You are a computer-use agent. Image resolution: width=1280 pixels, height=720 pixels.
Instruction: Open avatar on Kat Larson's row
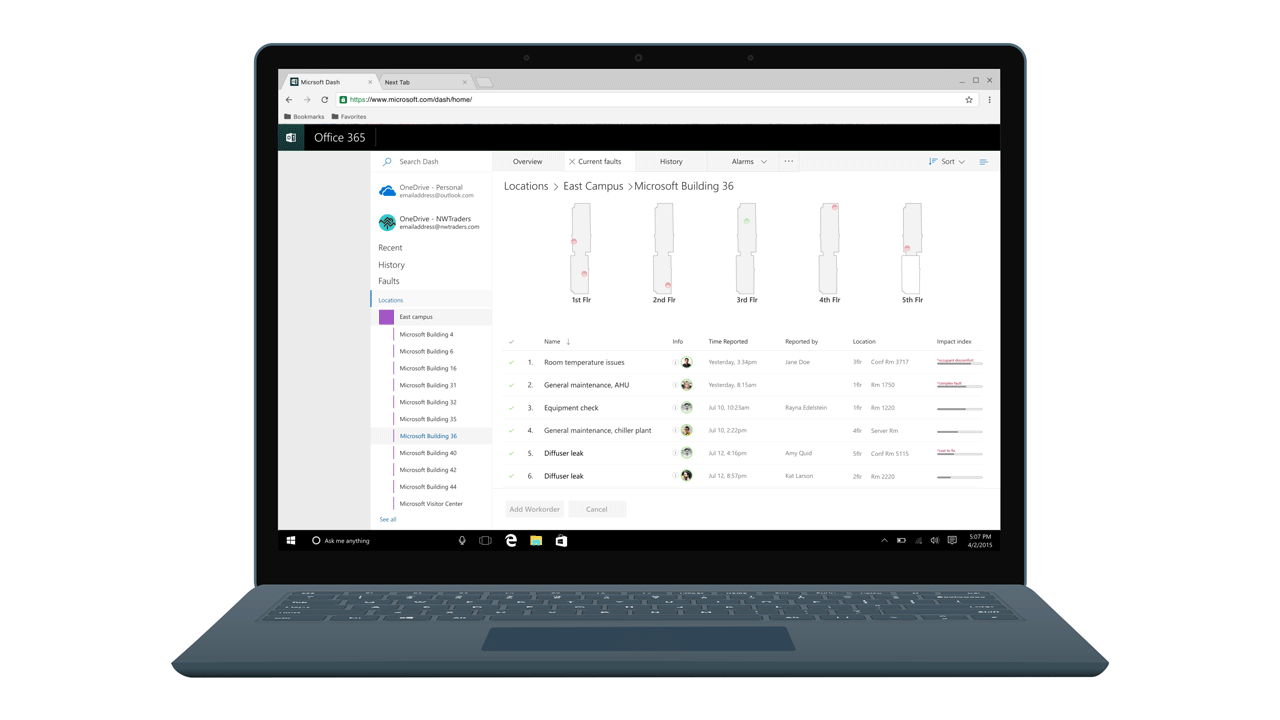click(687, 476)
